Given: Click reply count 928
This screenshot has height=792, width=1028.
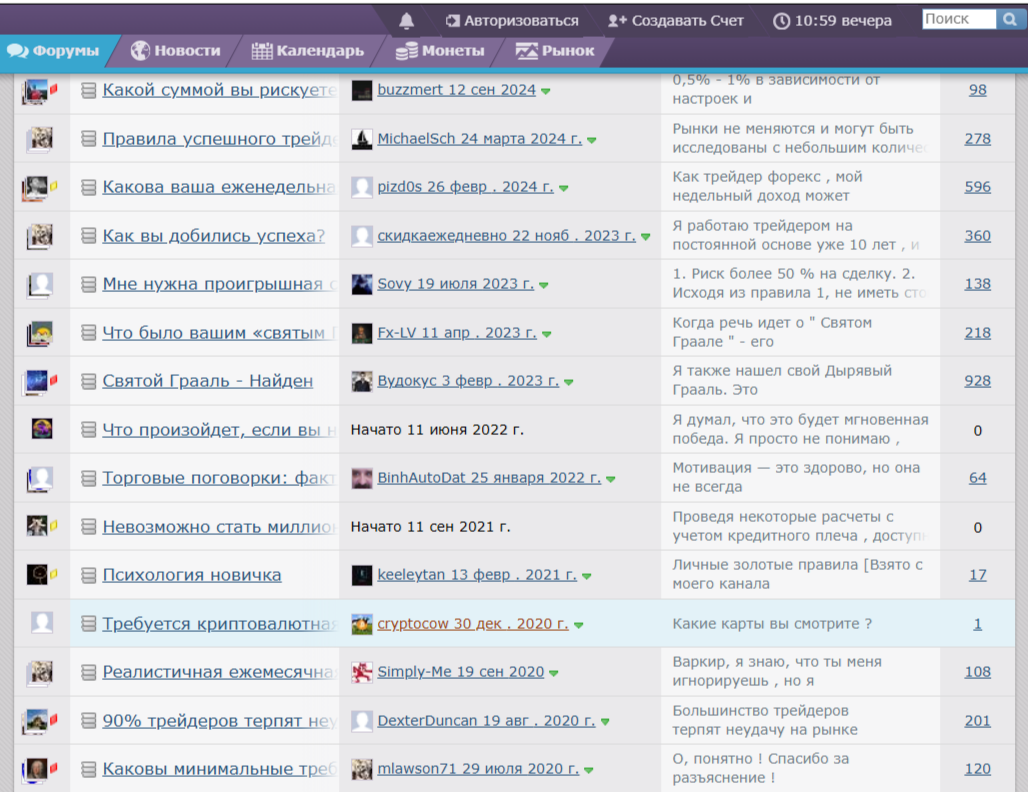Looking at the screenshot, I should (978, 382).
